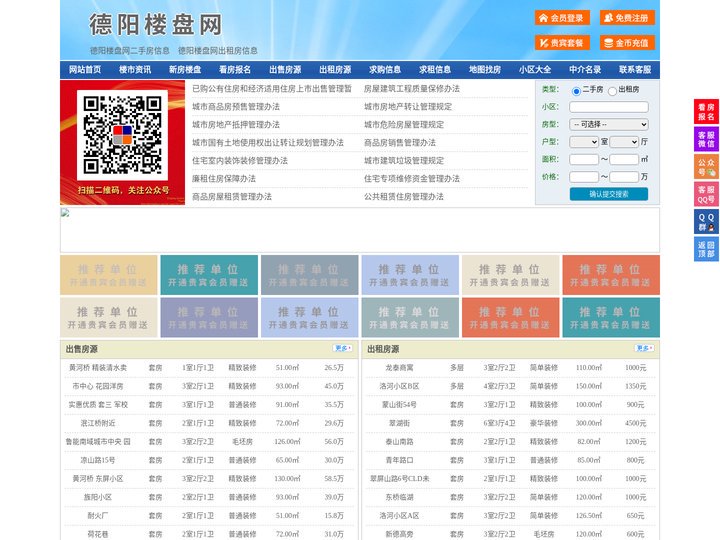
Task: Open the 看房报名 navigation bar item
Action: [x=235, y=70]
